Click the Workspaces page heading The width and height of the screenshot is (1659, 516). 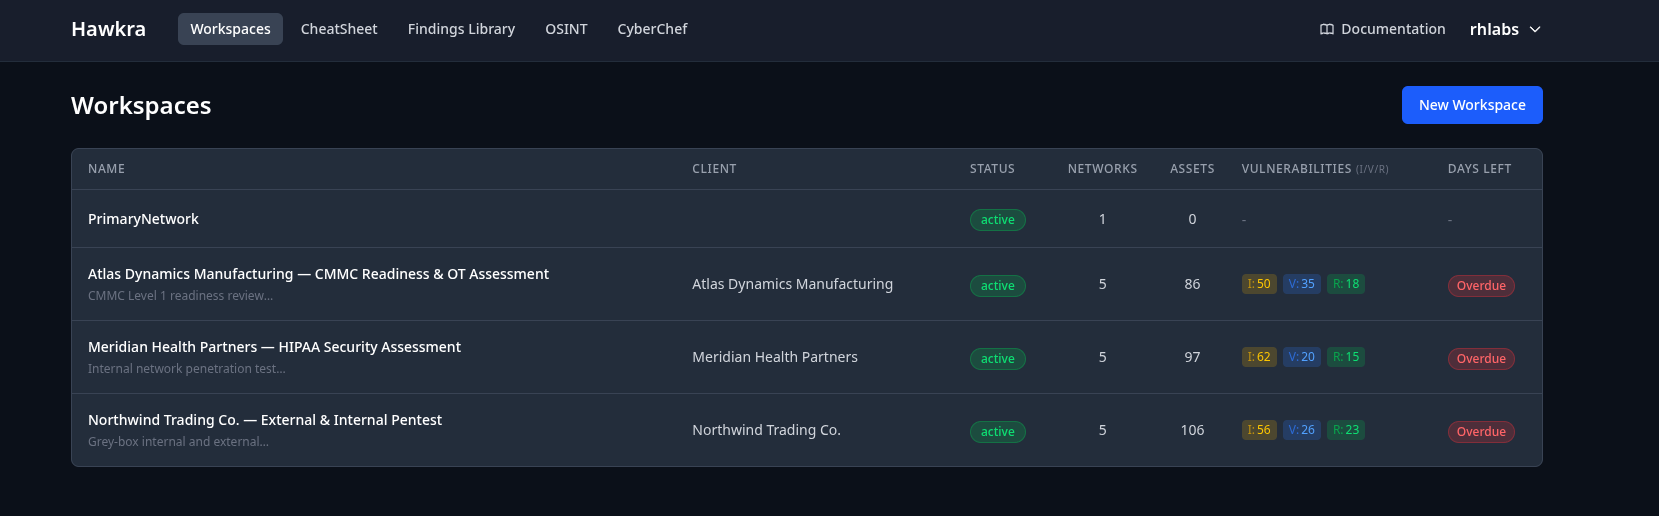click(x=141, y=105)
